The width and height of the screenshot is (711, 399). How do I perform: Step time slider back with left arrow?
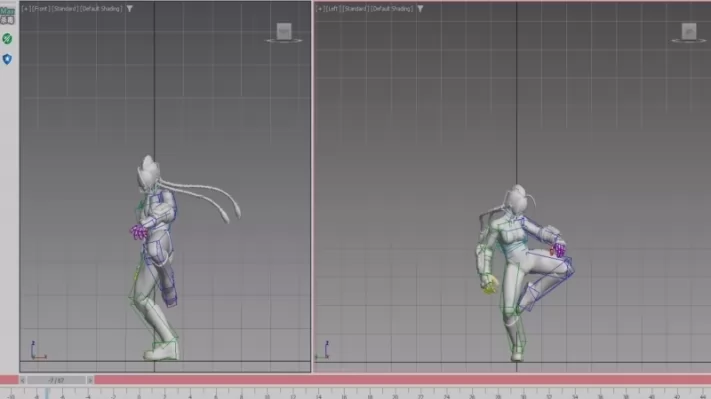[x=23, y=380]
